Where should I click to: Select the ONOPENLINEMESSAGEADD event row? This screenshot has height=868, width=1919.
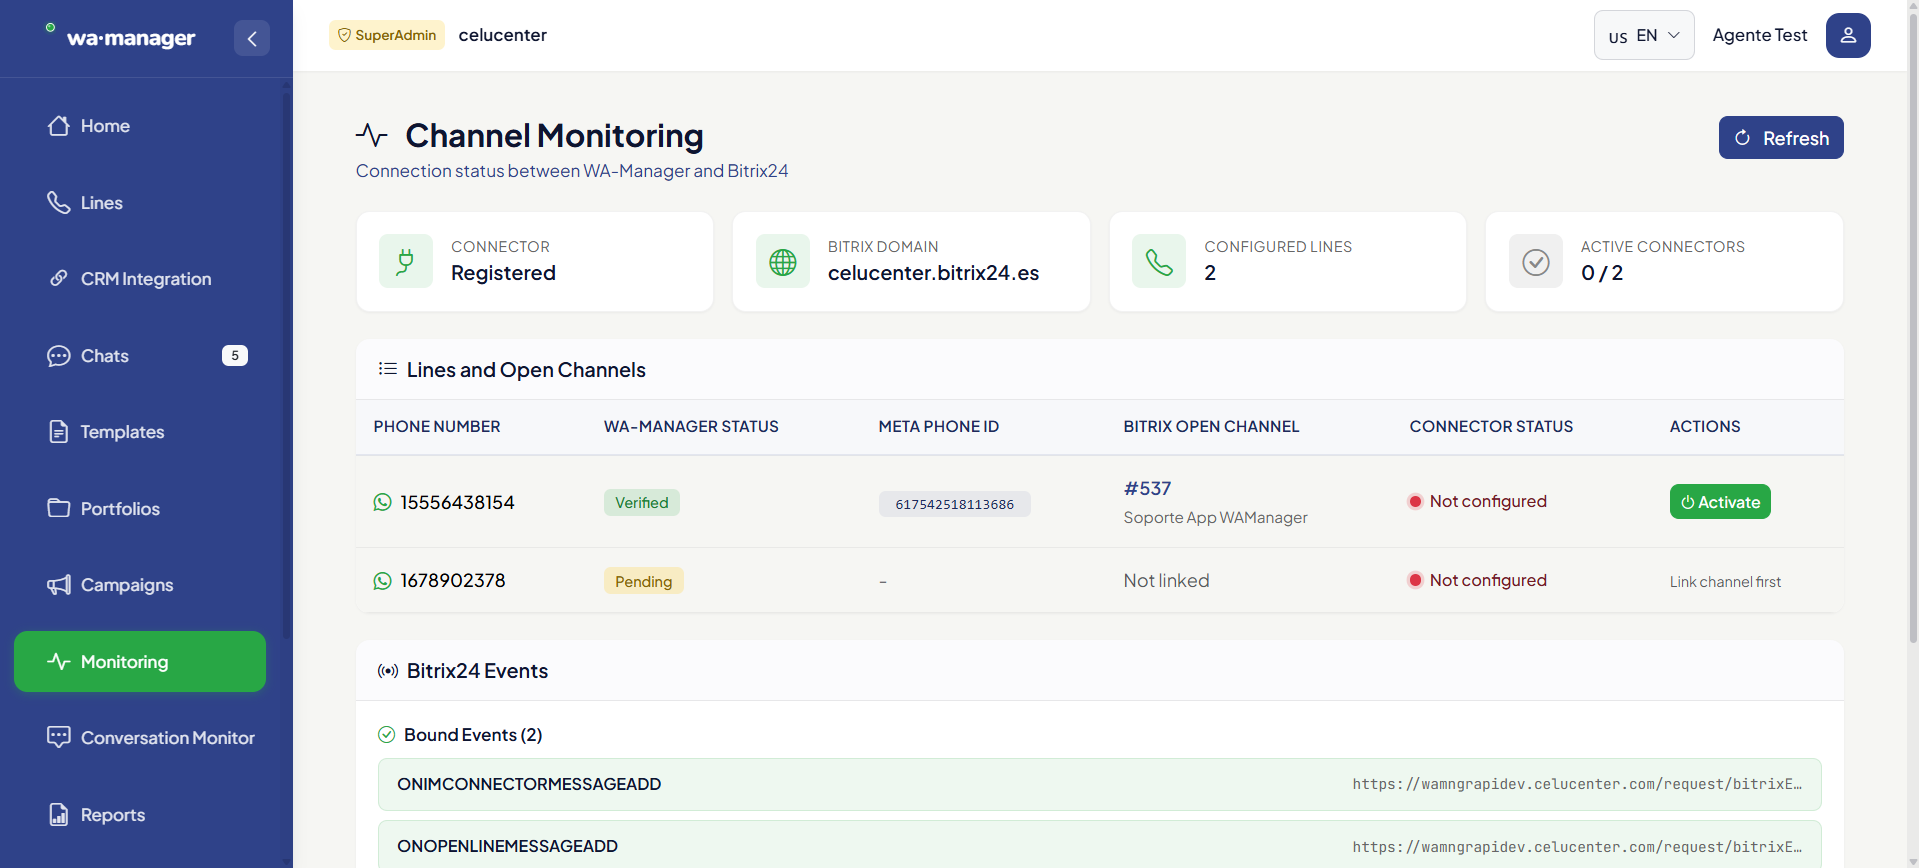click(1100, 845)
